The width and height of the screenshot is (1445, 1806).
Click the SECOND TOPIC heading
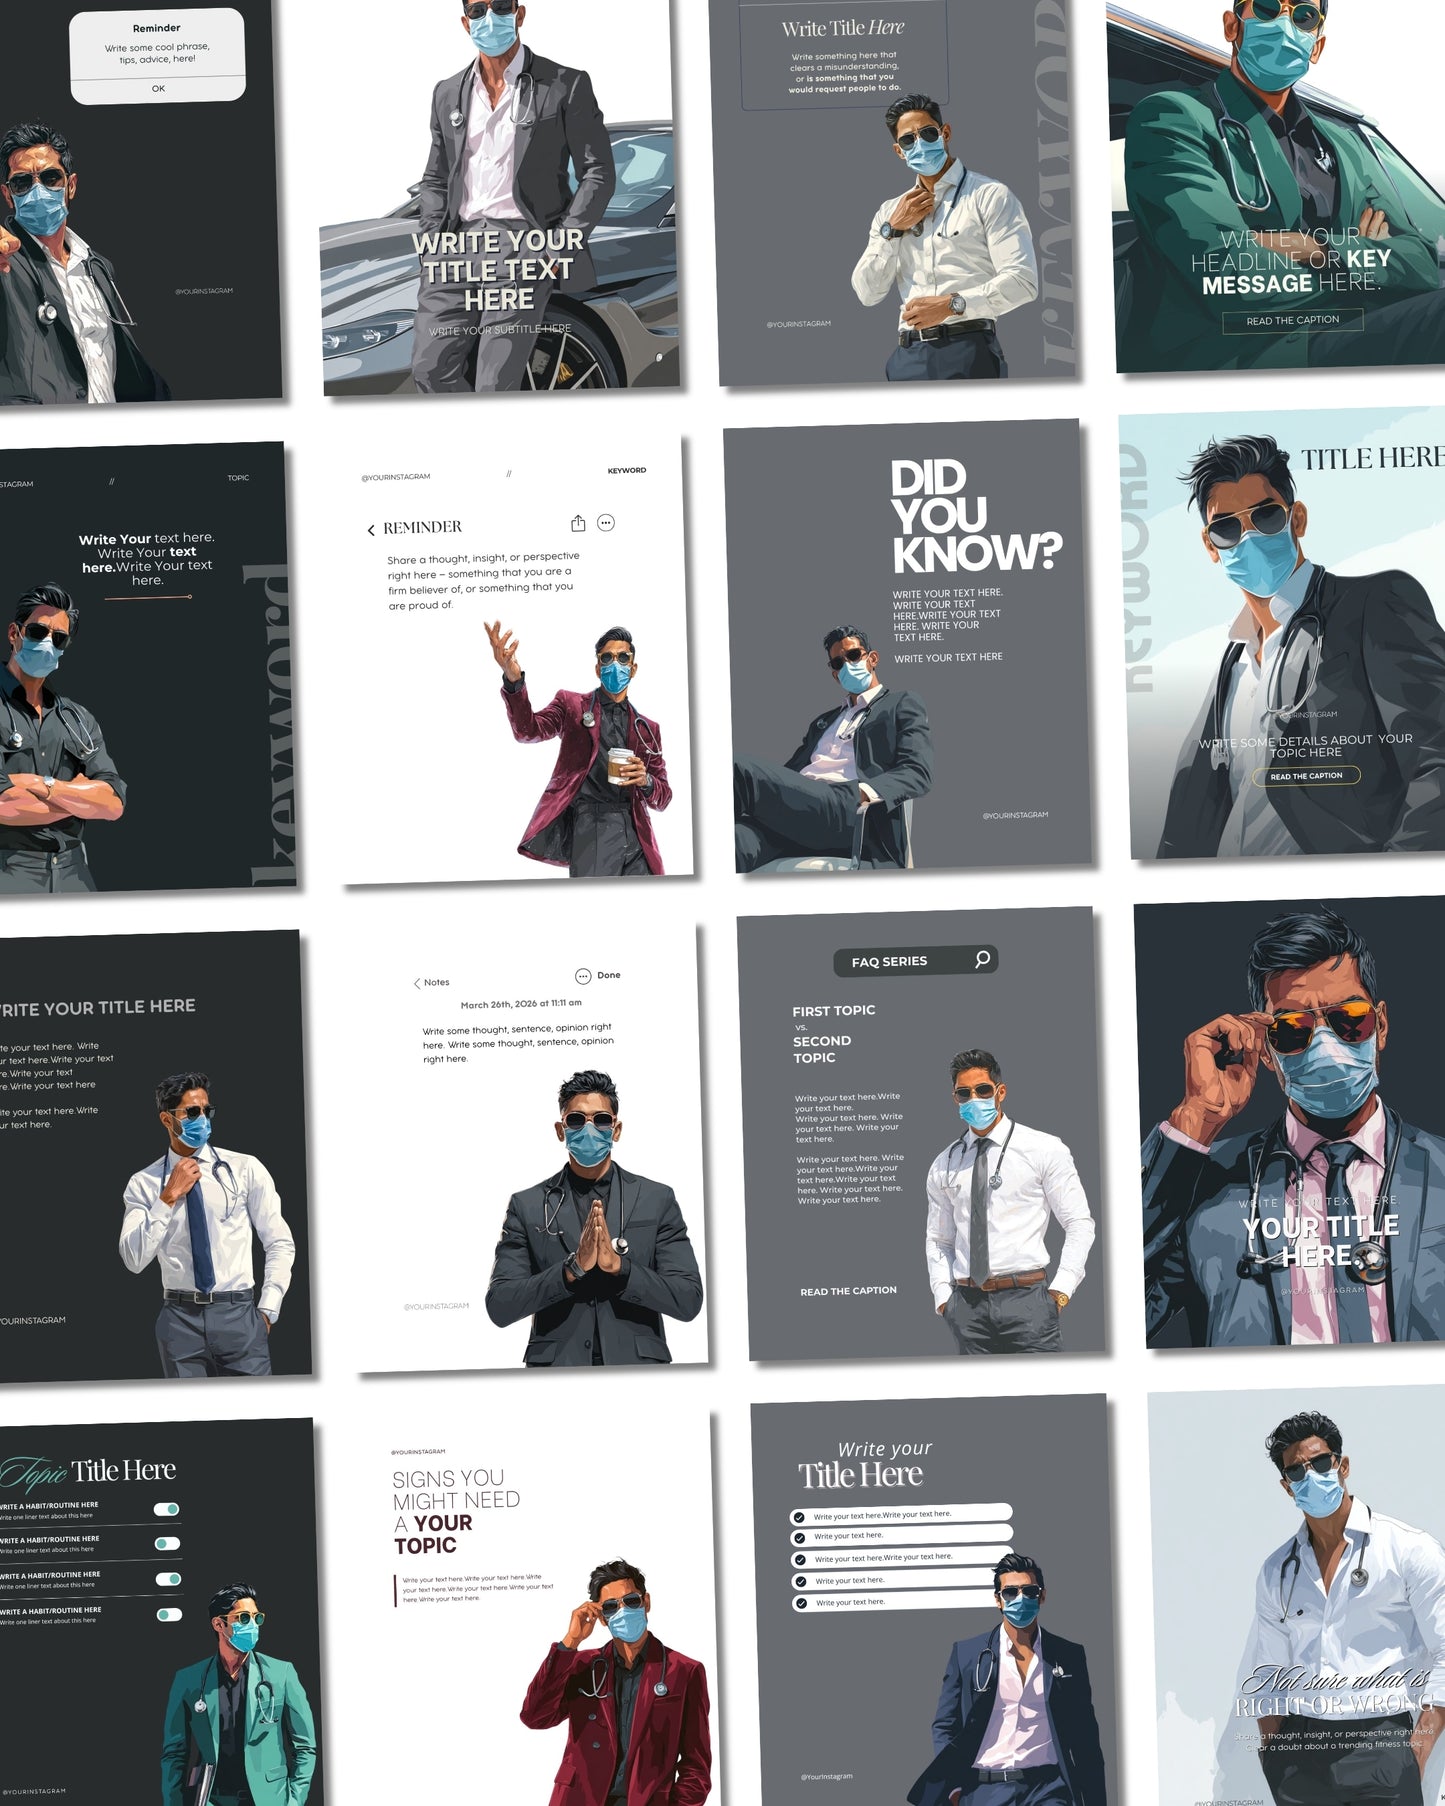click(x=822, y=1049)
